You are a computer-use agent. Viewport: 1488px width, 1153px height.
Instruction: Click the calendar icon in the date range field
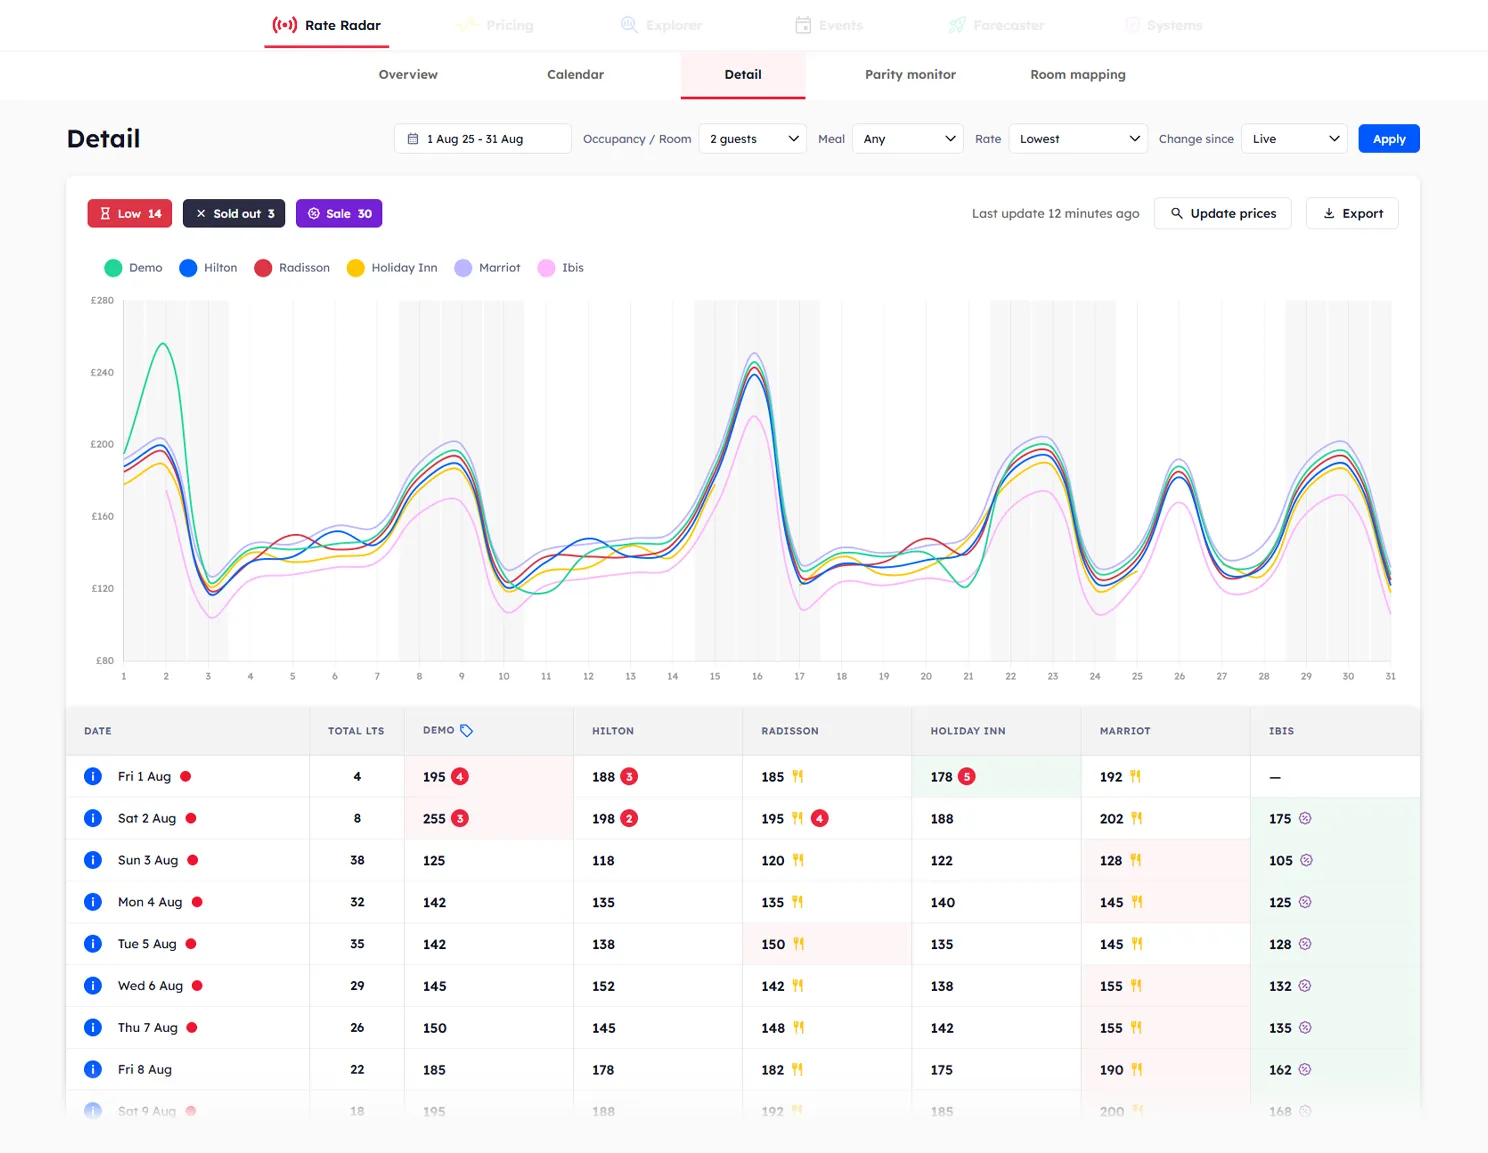(413, 138)
